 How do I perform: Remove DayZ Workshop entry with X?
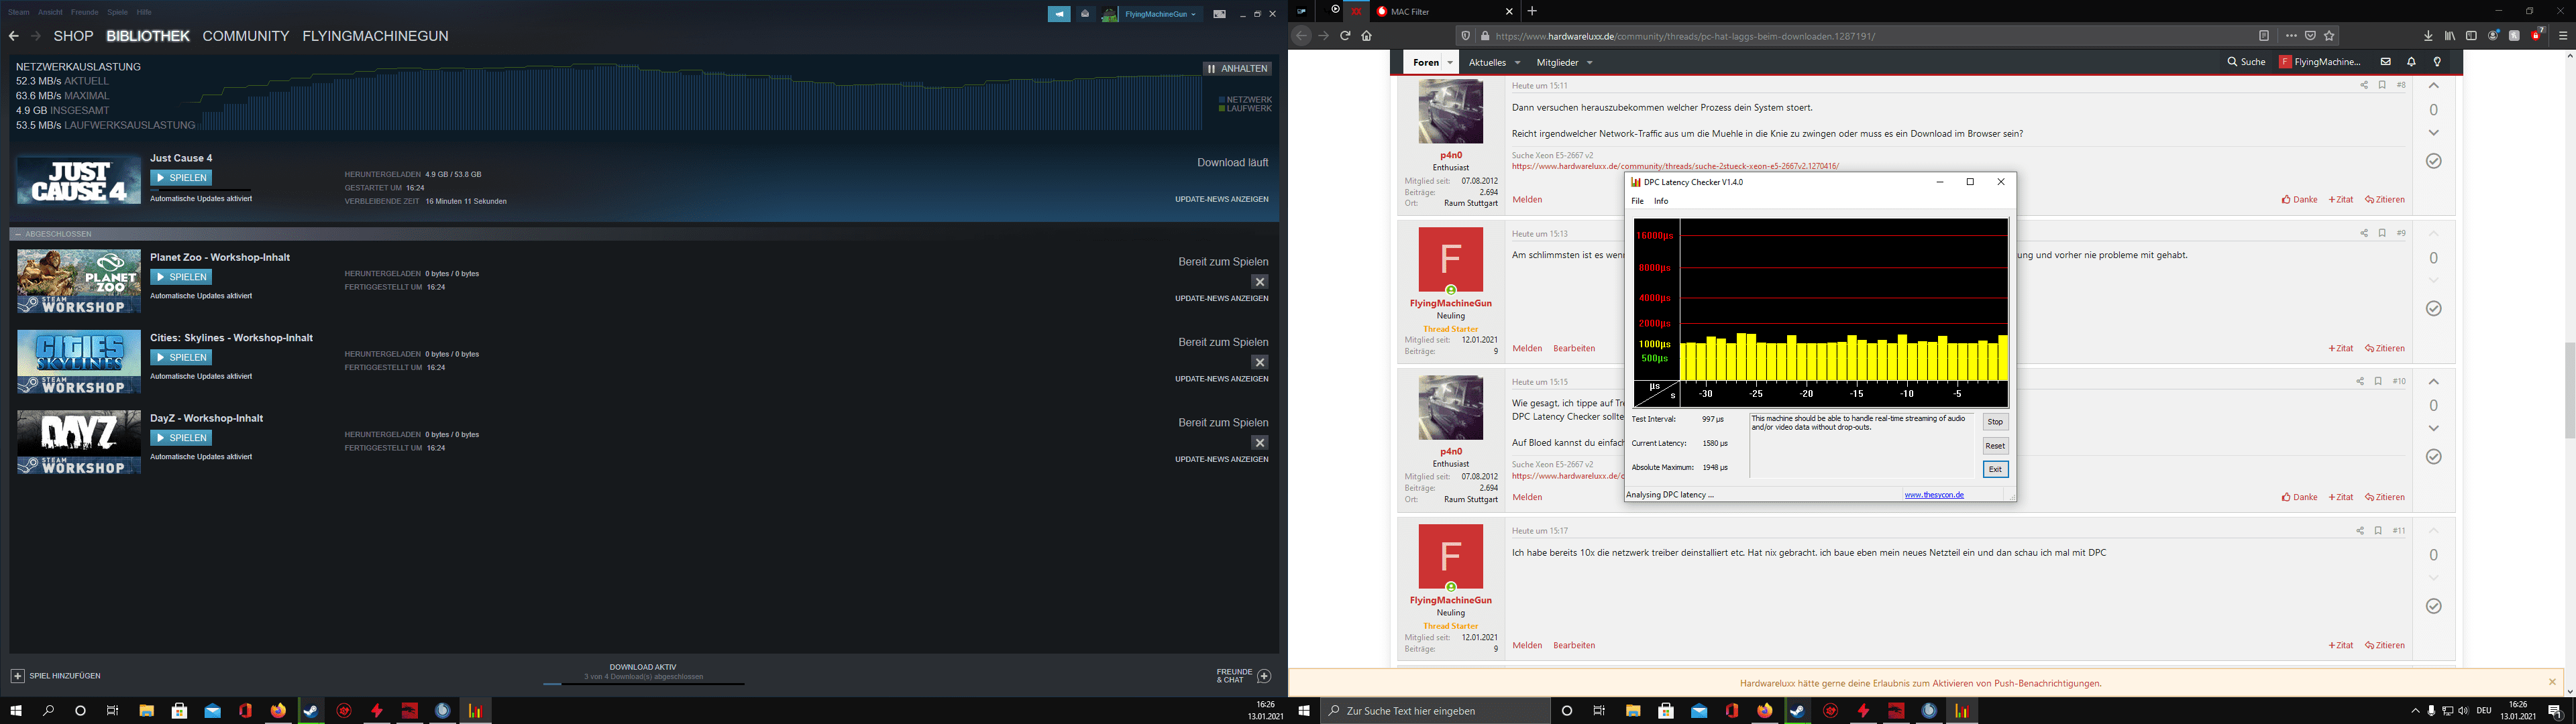(1260, 443)
